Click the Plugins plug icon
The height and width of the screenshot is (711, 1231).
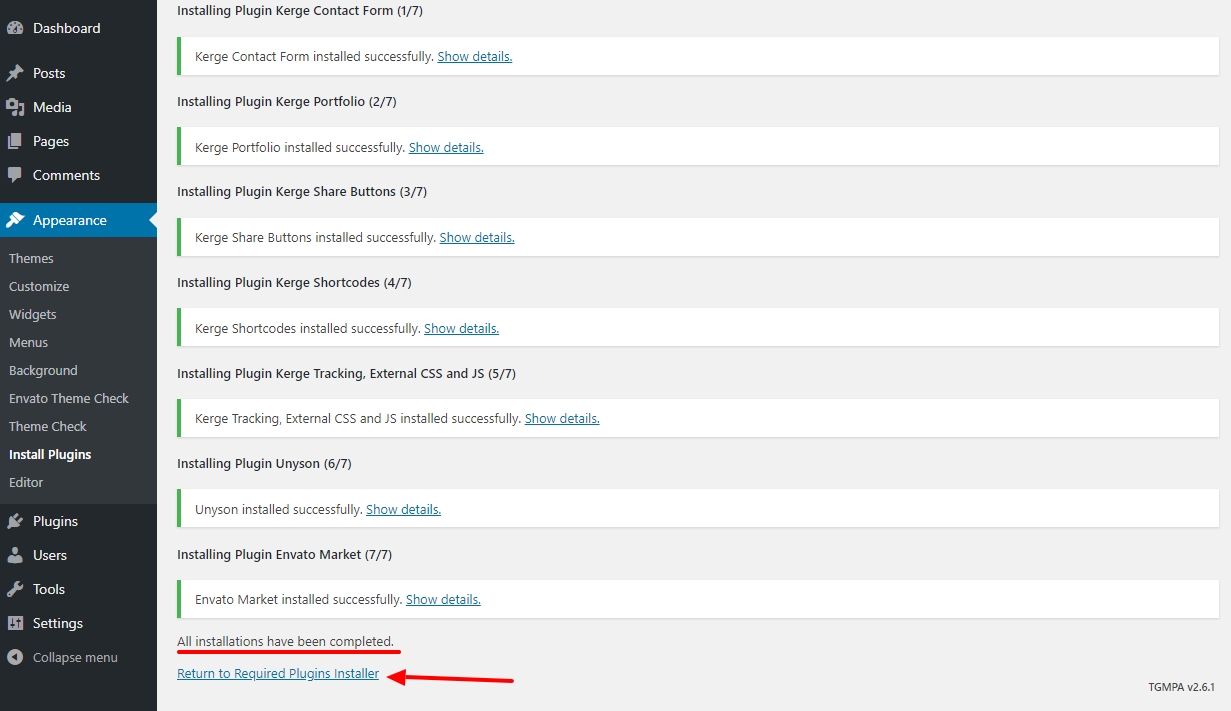coord(15,521)
